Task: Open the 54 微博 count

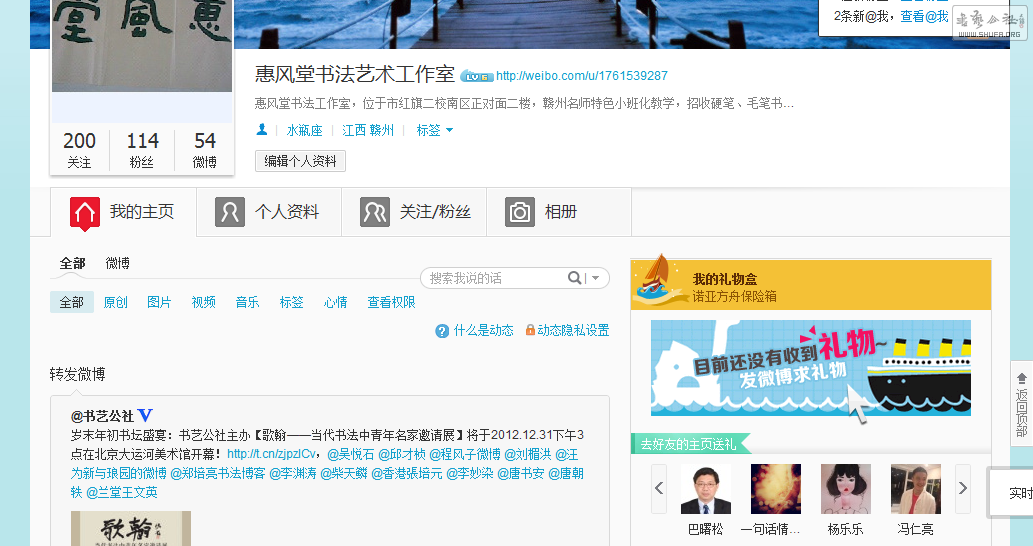Action: coord(205,150)
